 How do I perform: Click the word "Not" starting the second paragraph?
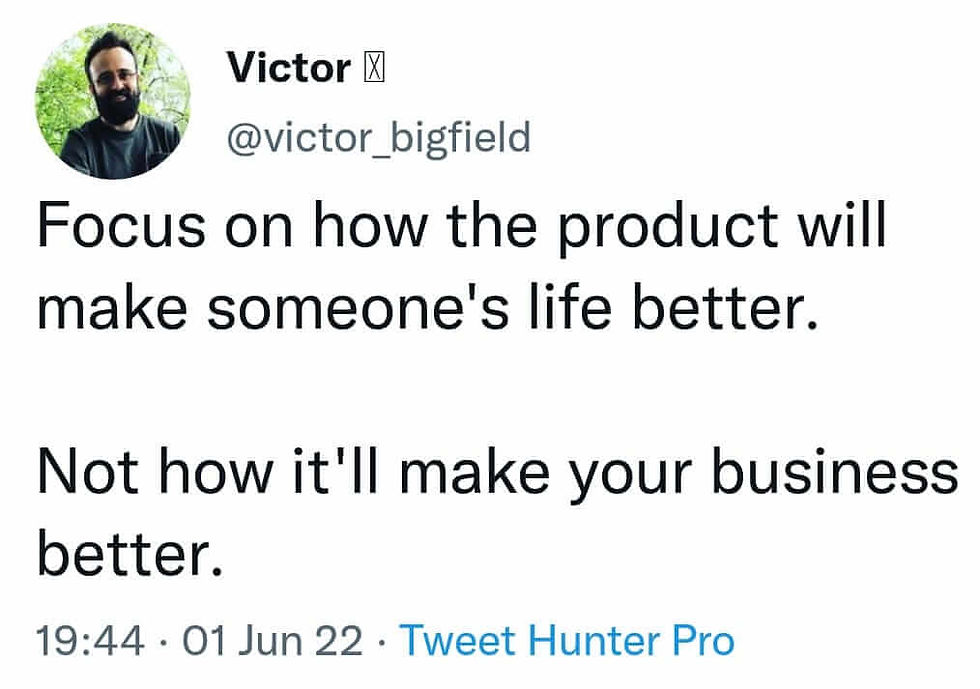click(88, 471)
